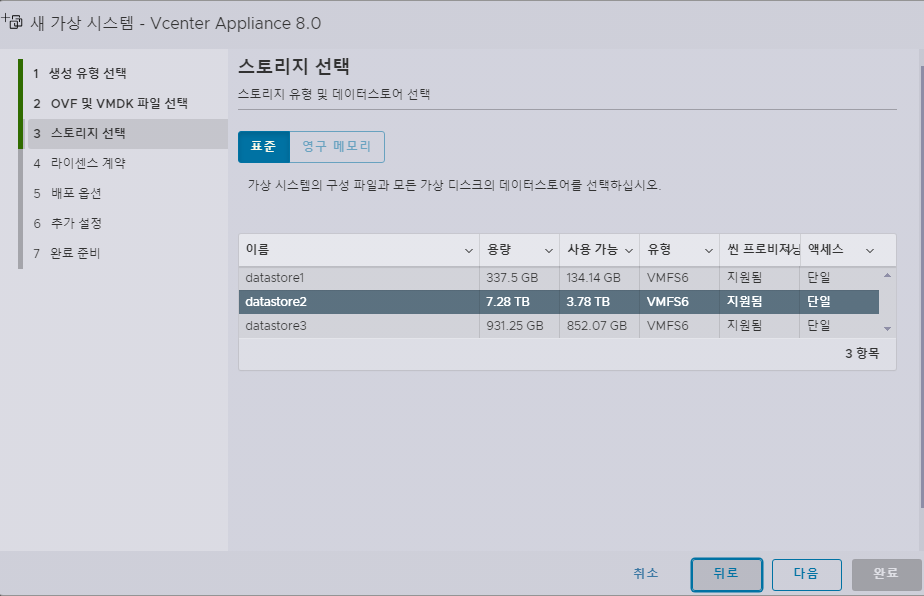Click the 852.07 GB free space cell
This screenshot has width=924, height=596.
pyautogui.click(x=597, y=325)
